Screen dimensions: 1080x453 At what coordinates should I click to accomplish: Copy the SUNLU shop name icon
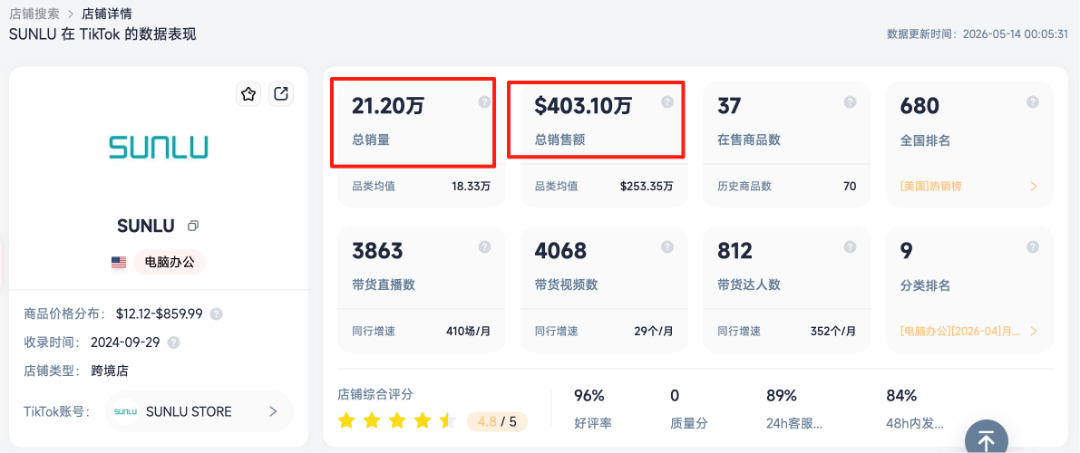194,226
